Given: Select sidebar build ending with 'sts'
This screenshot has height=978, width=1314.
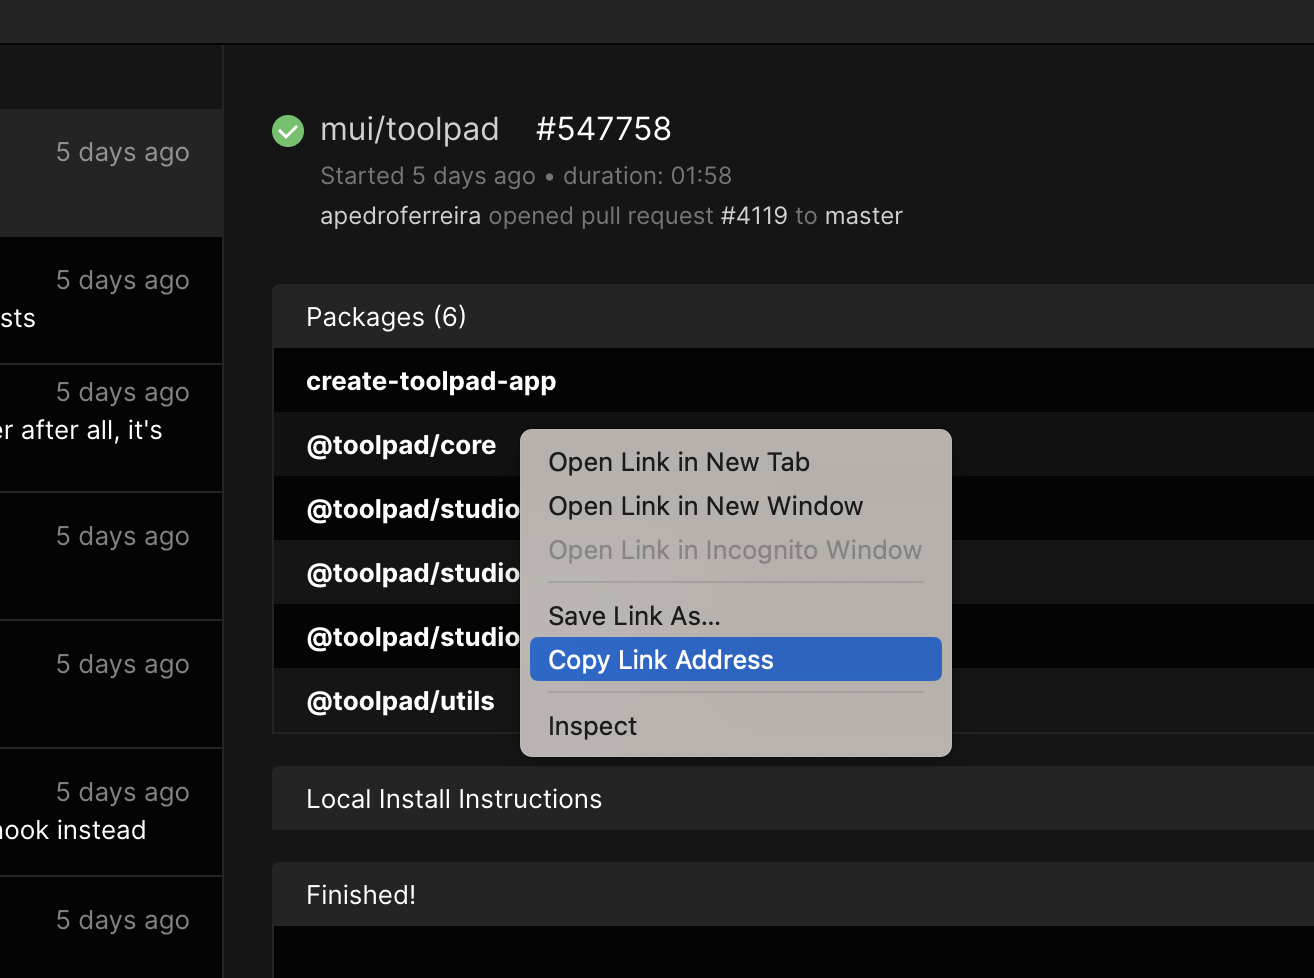Looking at the screenshot, I should click(111, 300).
